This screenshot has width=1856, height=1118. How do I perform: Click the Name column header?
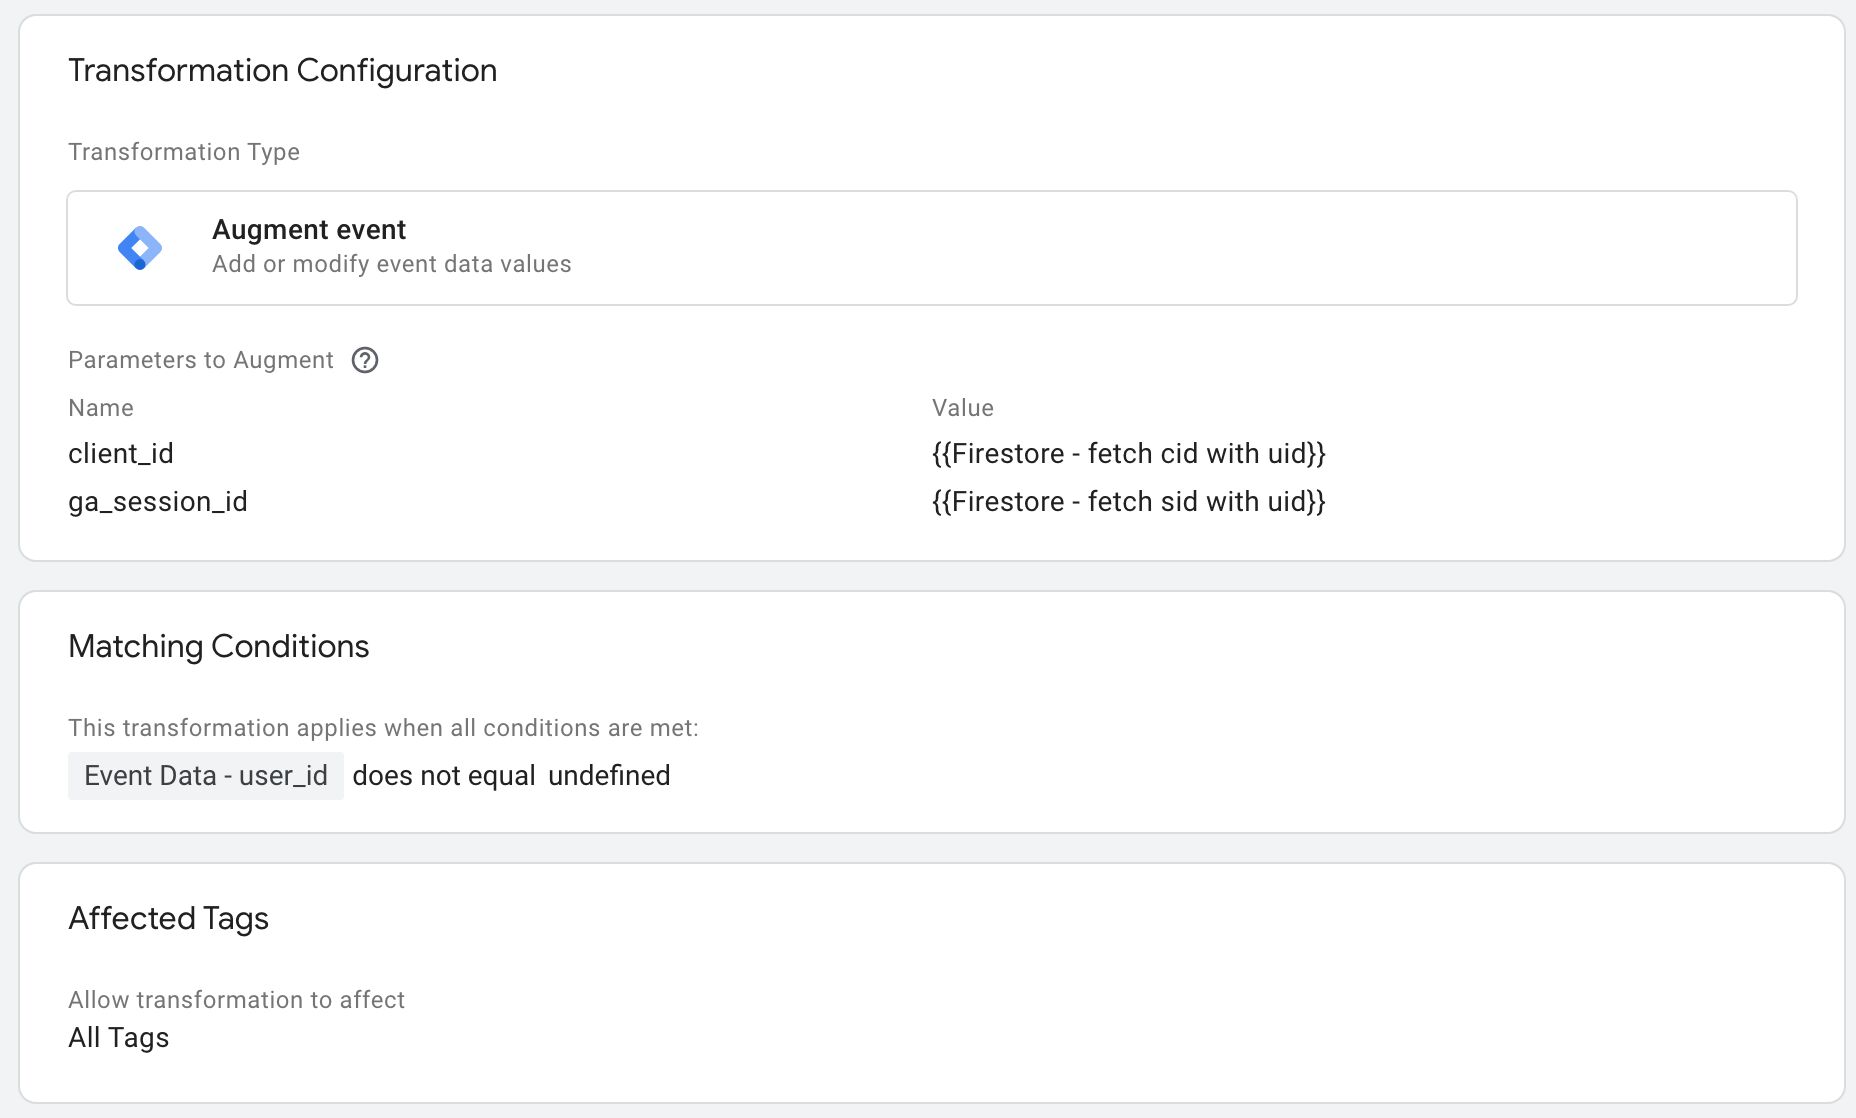click(x=101, y=408)
